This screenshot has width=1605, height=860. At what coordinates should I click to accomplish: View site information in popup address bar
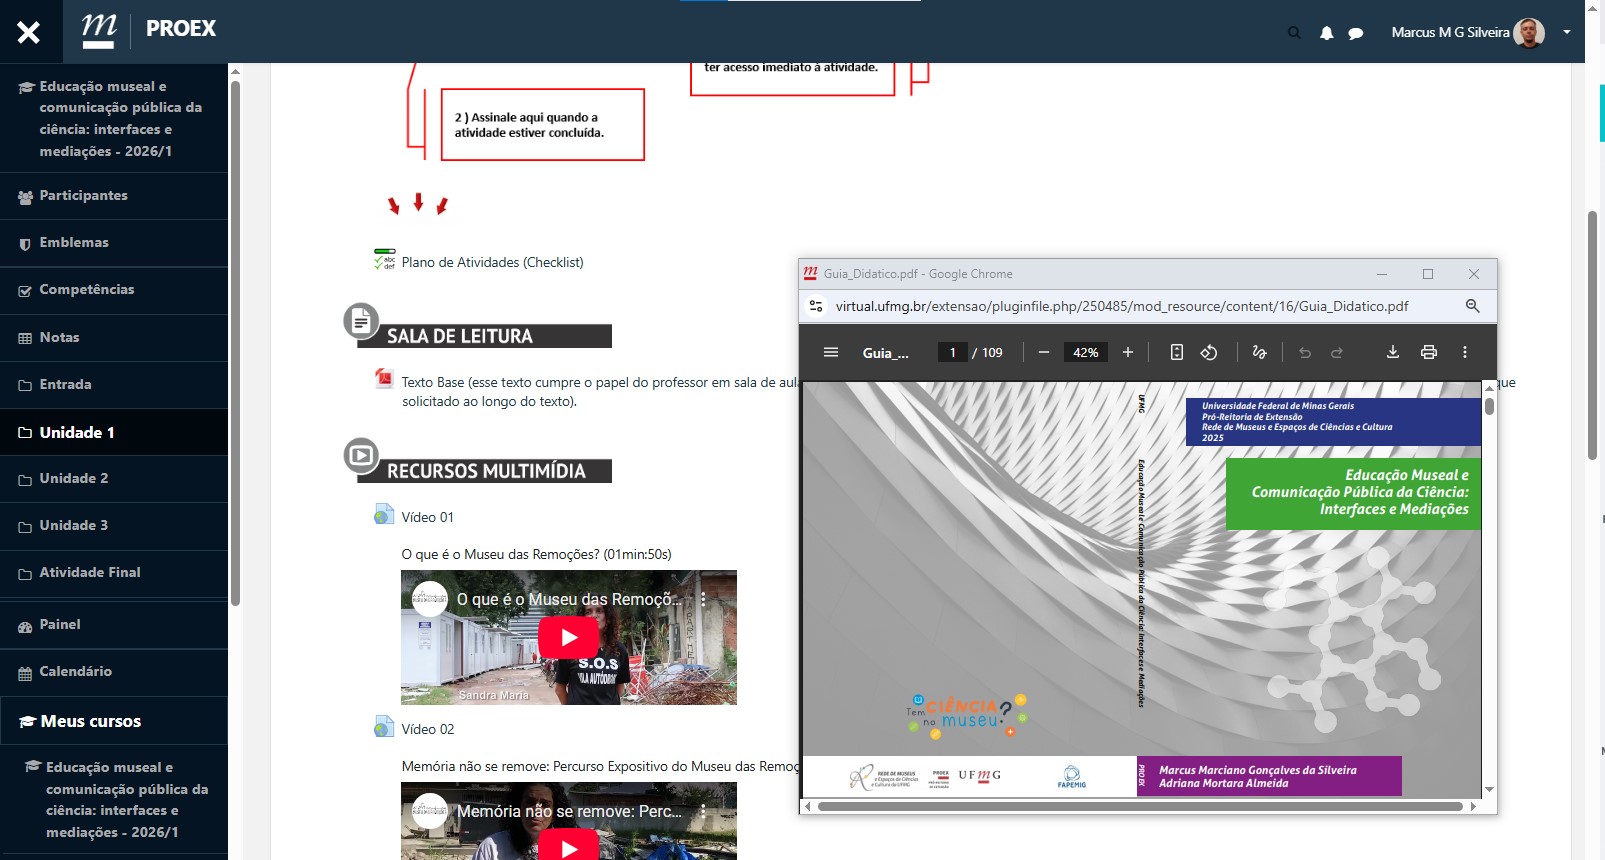[816, 306]
